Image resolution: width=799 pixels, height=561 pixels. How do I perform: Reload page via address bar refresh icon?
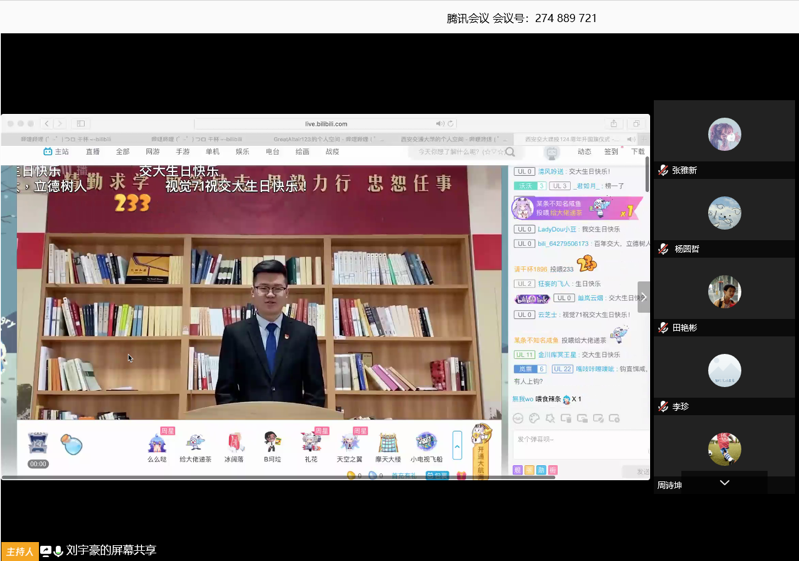coord(450,124)
